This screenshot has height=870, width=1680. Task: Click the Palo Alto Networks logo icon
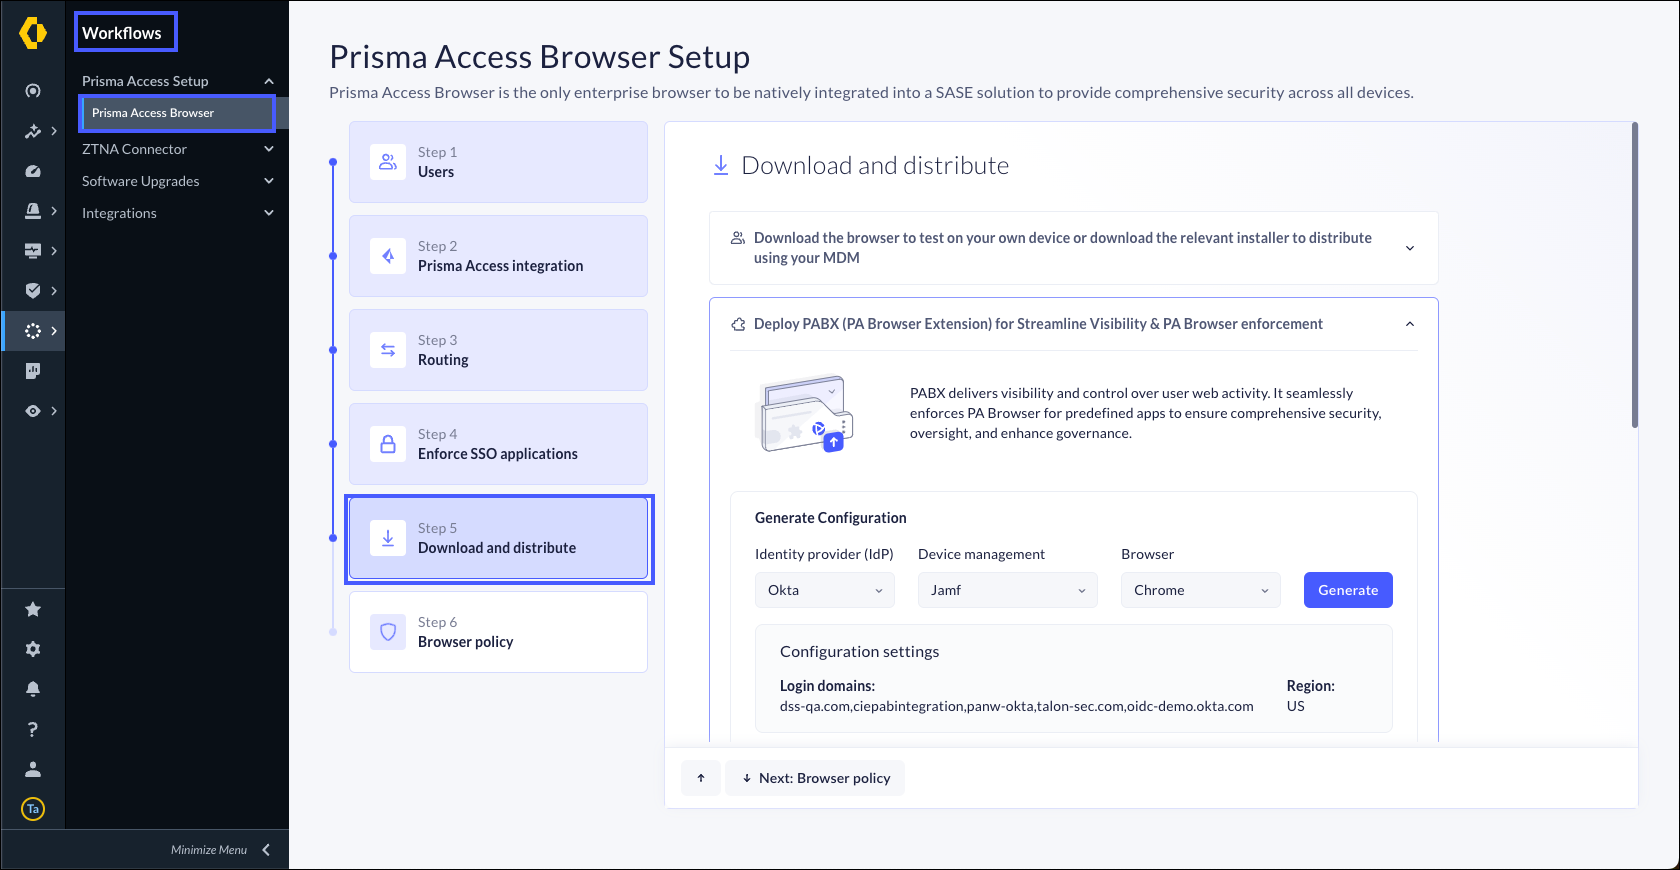click(x=33, y=33)
